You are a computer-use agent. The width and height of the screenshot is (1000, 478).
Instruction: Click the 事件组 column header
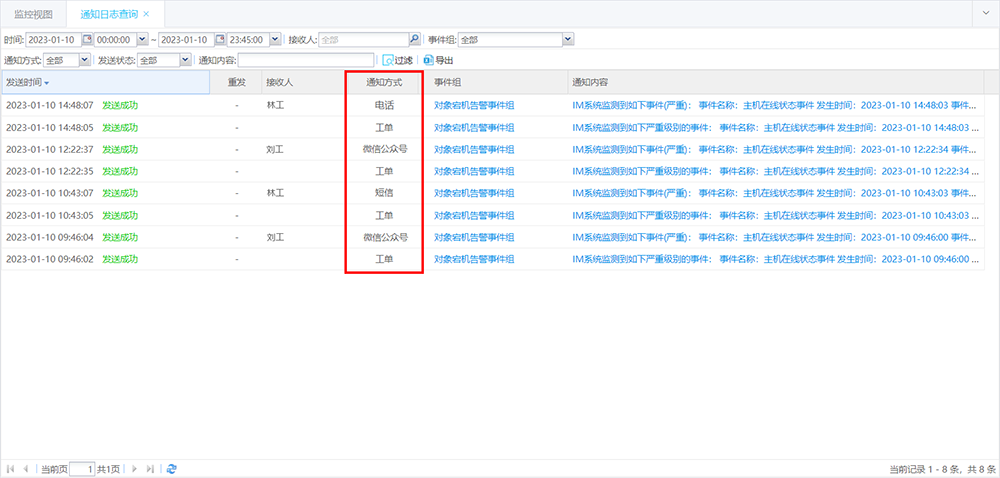(x=497, y=82)
